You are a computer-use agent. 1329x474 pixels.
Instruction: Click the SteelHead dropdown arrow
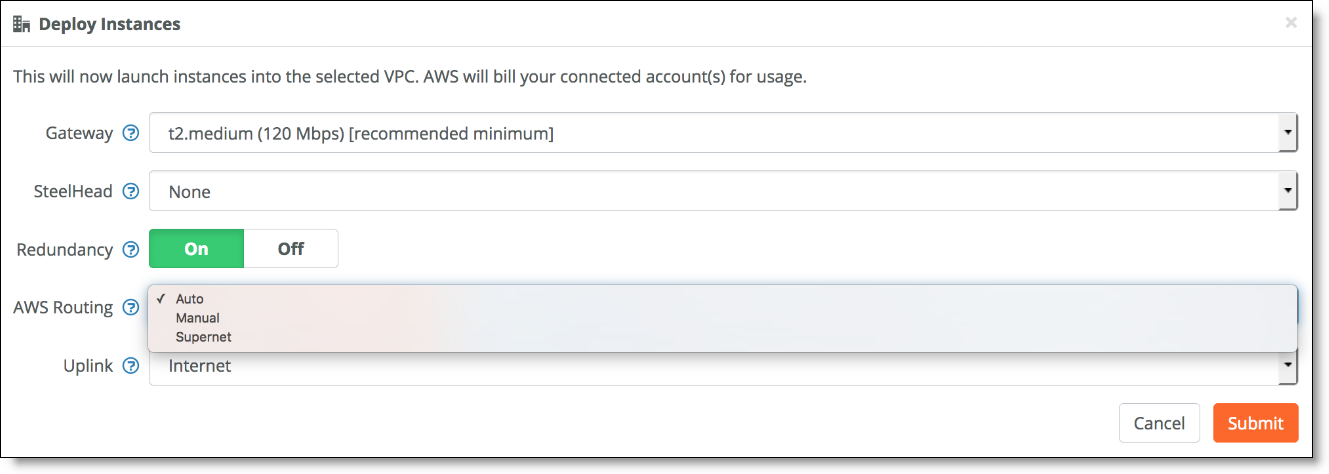click(x=1288, y=190)
